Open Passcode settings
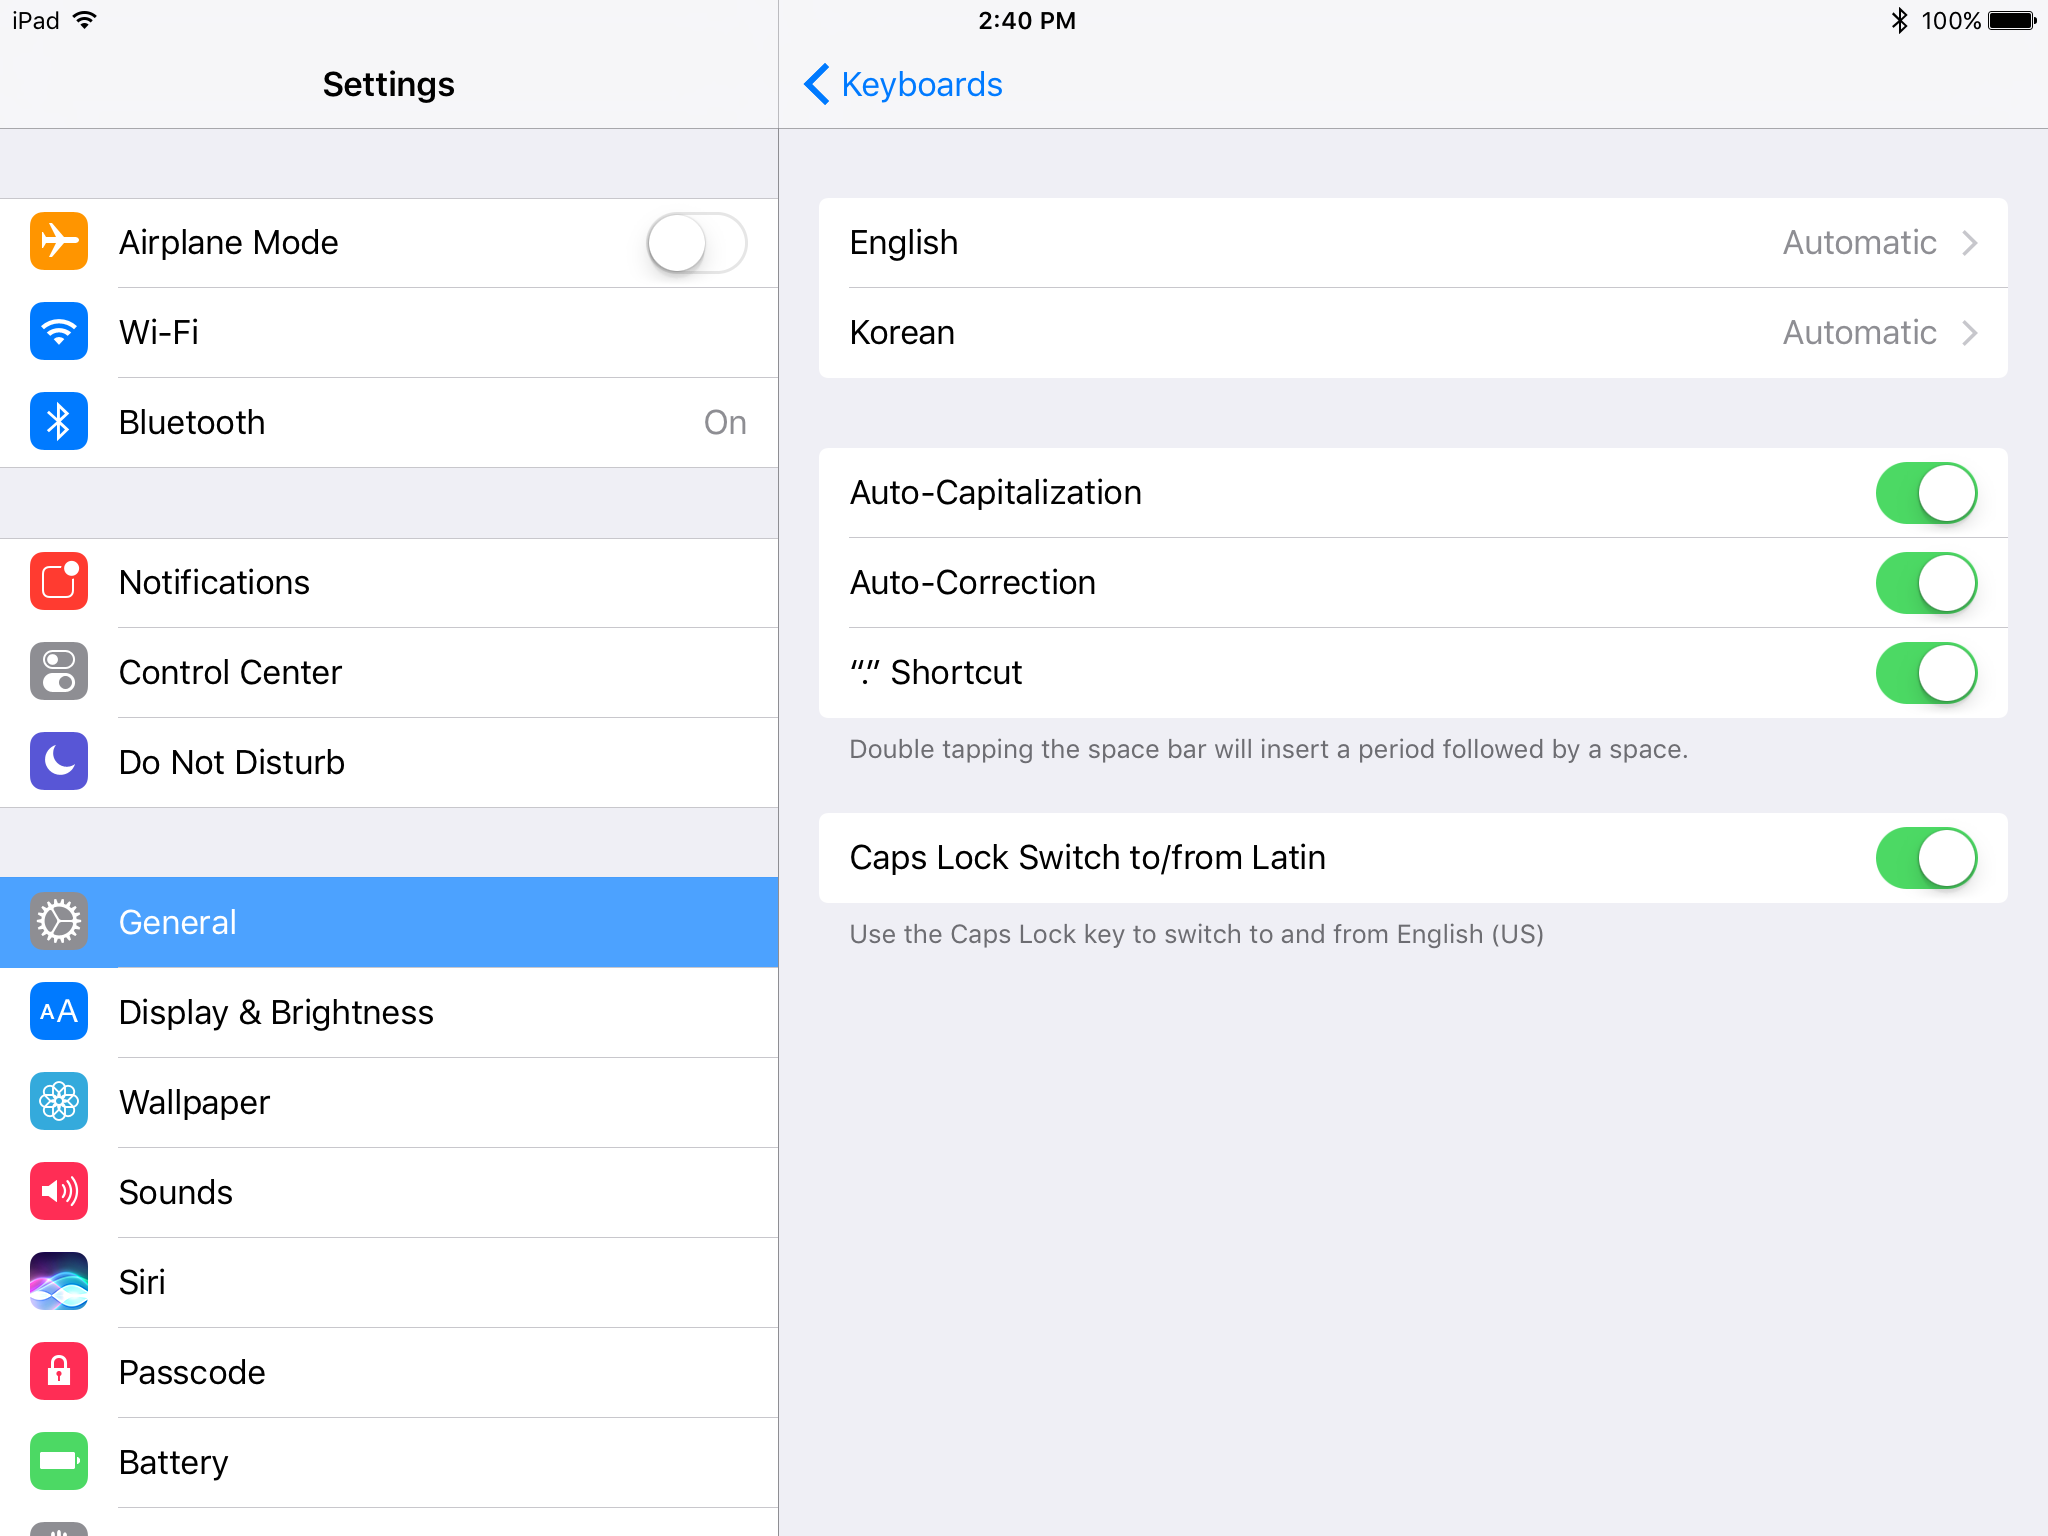 (x=192, y=1372)
